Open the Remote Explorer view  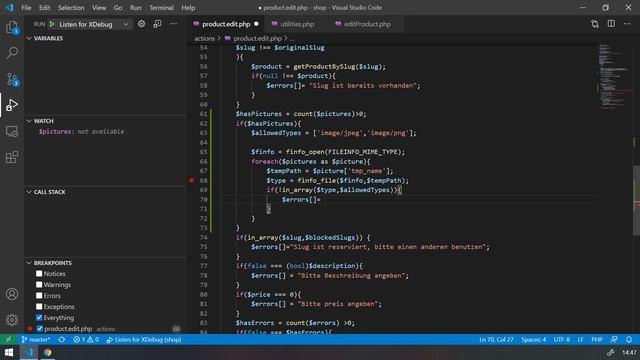click(x=12, y=131)
